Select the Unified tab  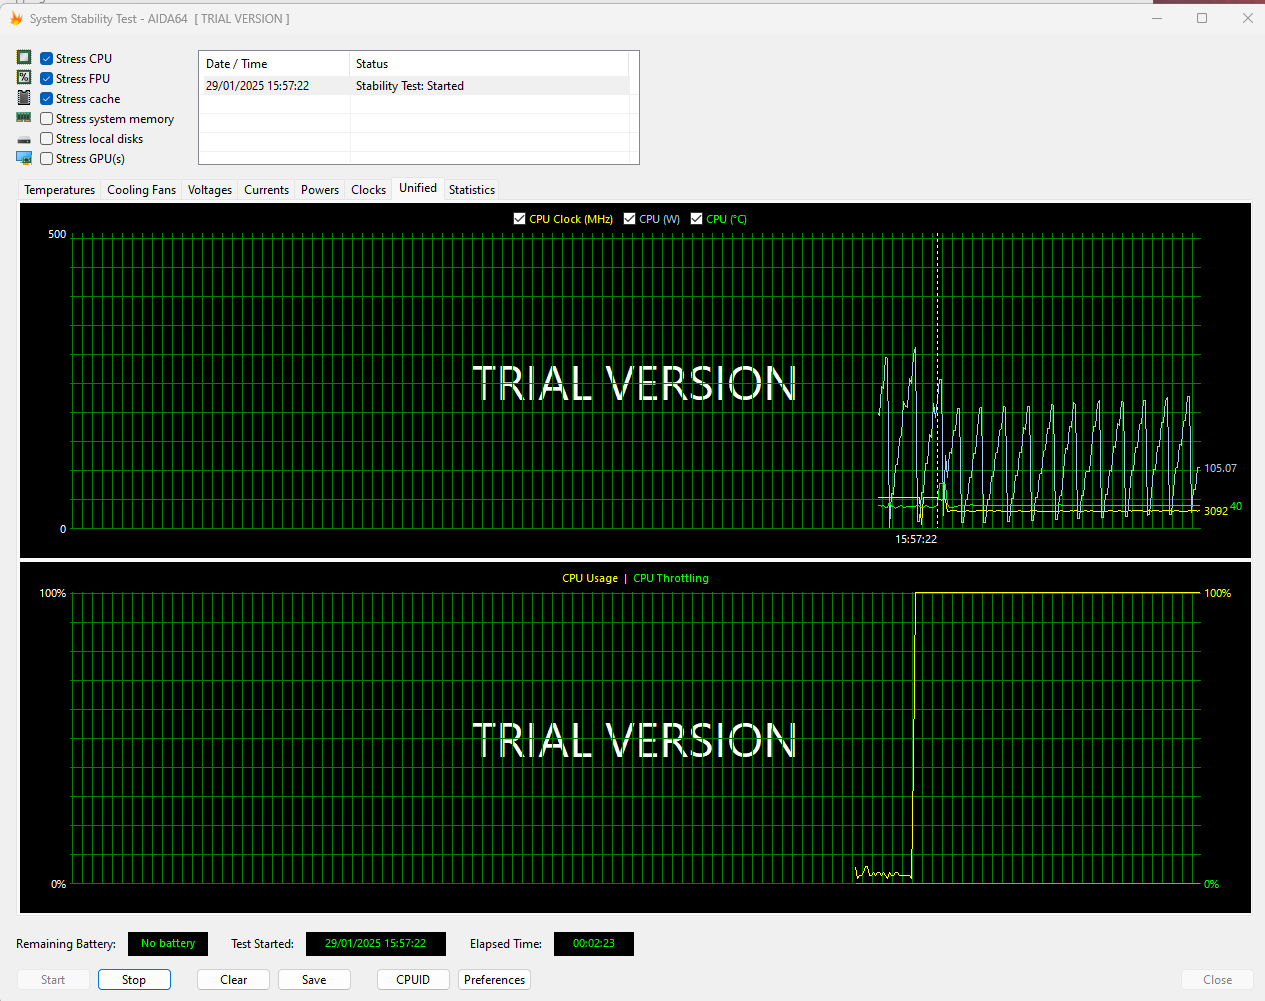[x=418, y=188]
